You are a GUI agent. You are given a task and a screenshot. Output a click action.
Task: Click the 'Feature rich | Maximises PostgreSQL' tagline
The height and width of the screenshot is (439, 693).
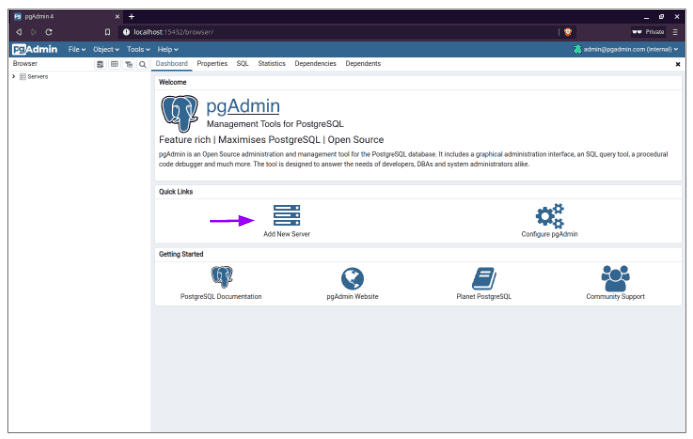pyautogui.click(x=271, y=140)
